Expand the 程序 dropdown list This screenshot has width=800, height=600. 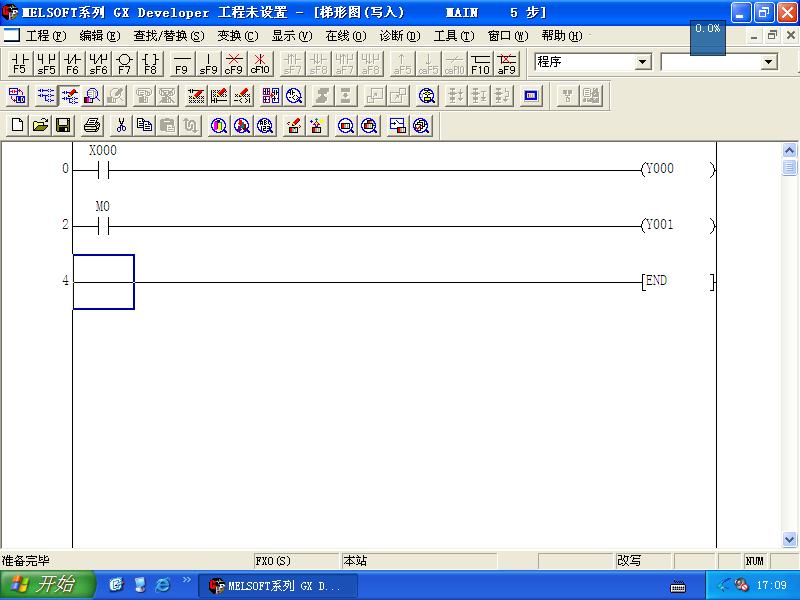coord(642,62)
